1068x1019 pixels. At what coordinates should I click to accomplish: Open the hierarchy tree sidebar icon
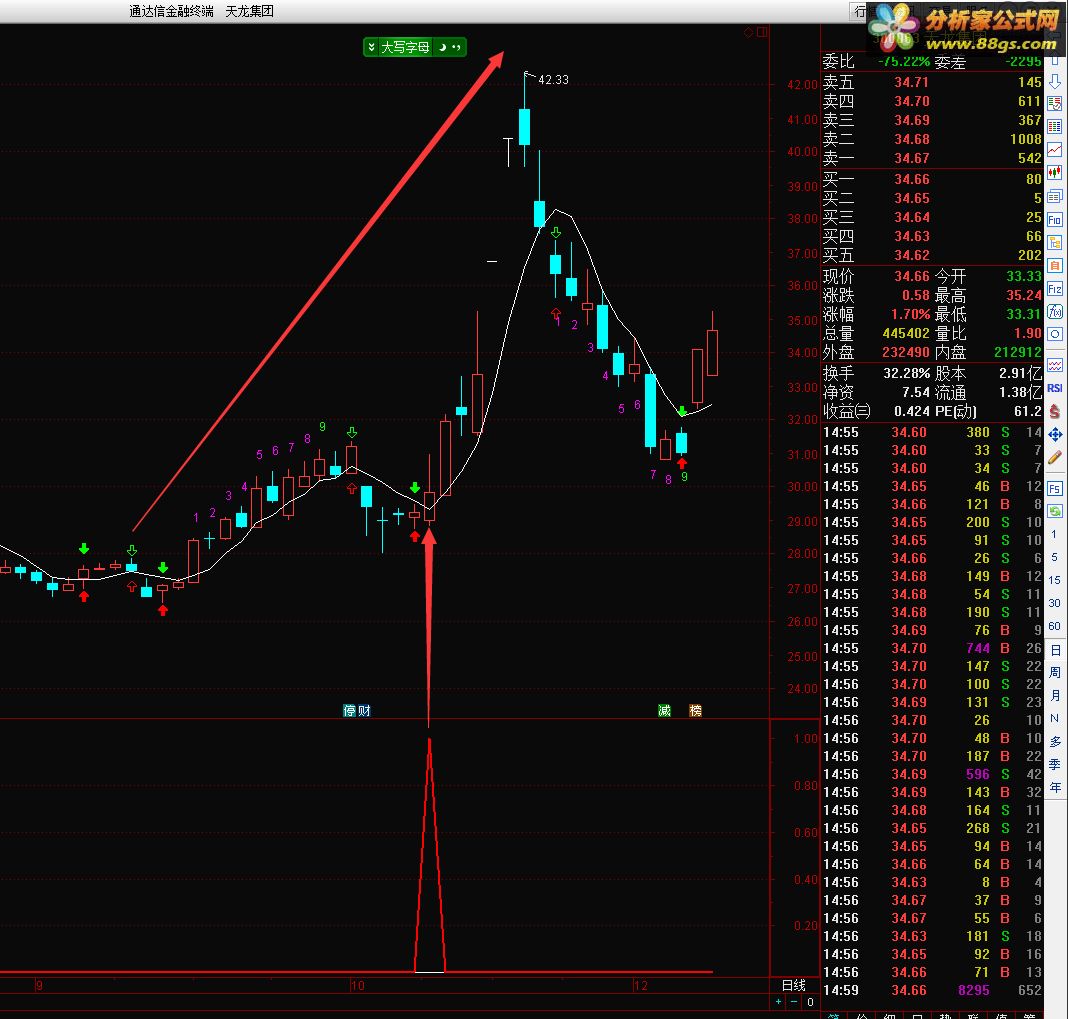click(1054, 242)
